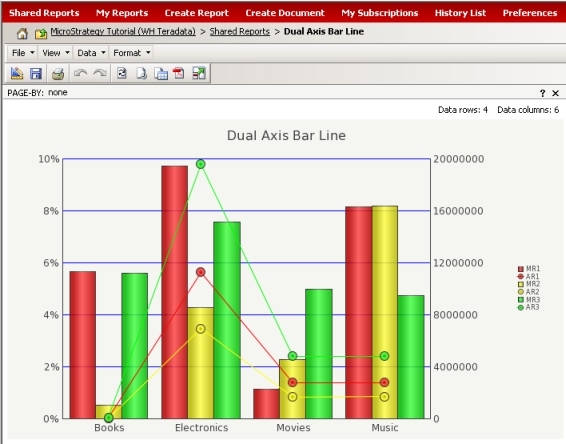Screen dimensions: 566x444
Task: Print the report using printer icon
Action: 58,74
